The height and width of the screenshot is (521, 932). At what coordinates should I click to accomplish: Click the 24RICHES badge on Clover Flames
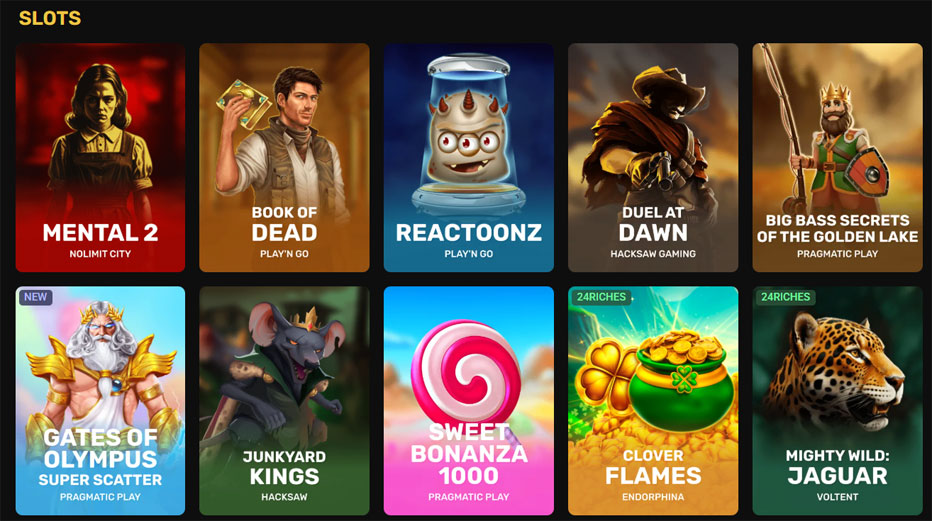601,297
